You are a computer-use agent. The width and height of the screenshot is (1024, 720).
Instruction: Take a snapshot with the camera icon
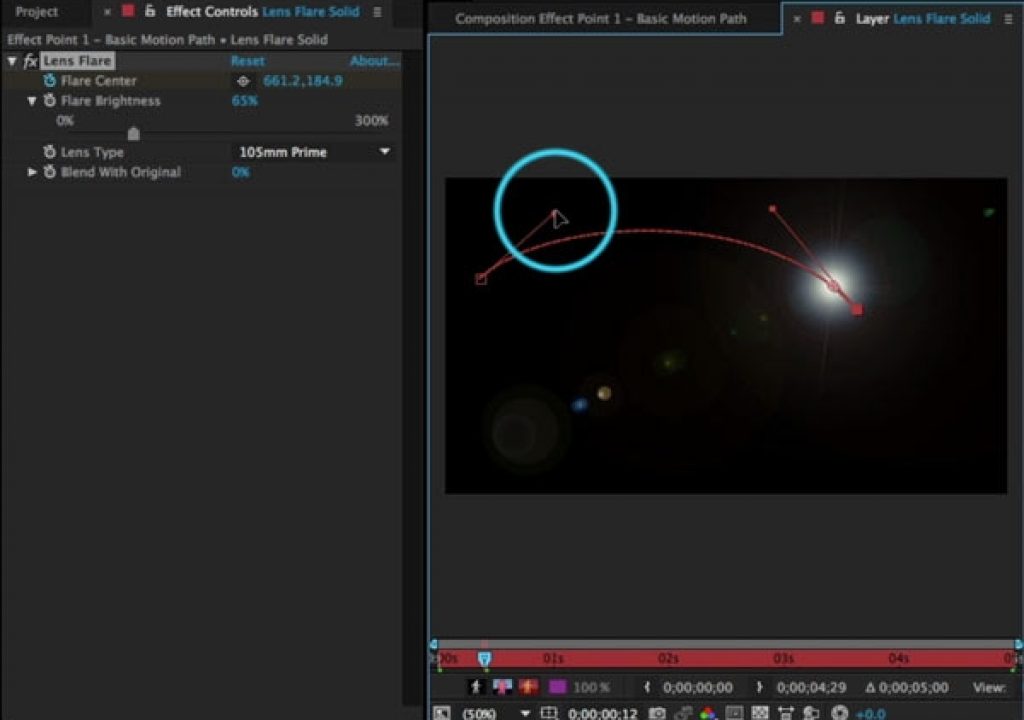point(657,713)
